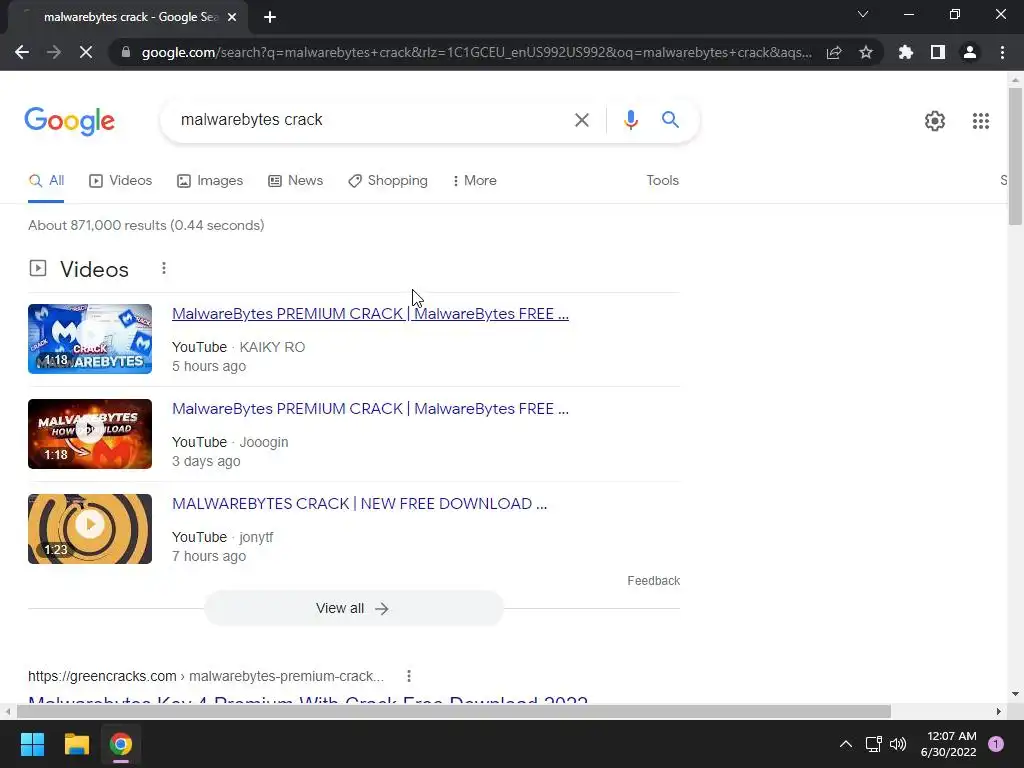Screen dimensions: 1024x768
Task: Open the Chrome side panel
Action: (x=938, y=52)
